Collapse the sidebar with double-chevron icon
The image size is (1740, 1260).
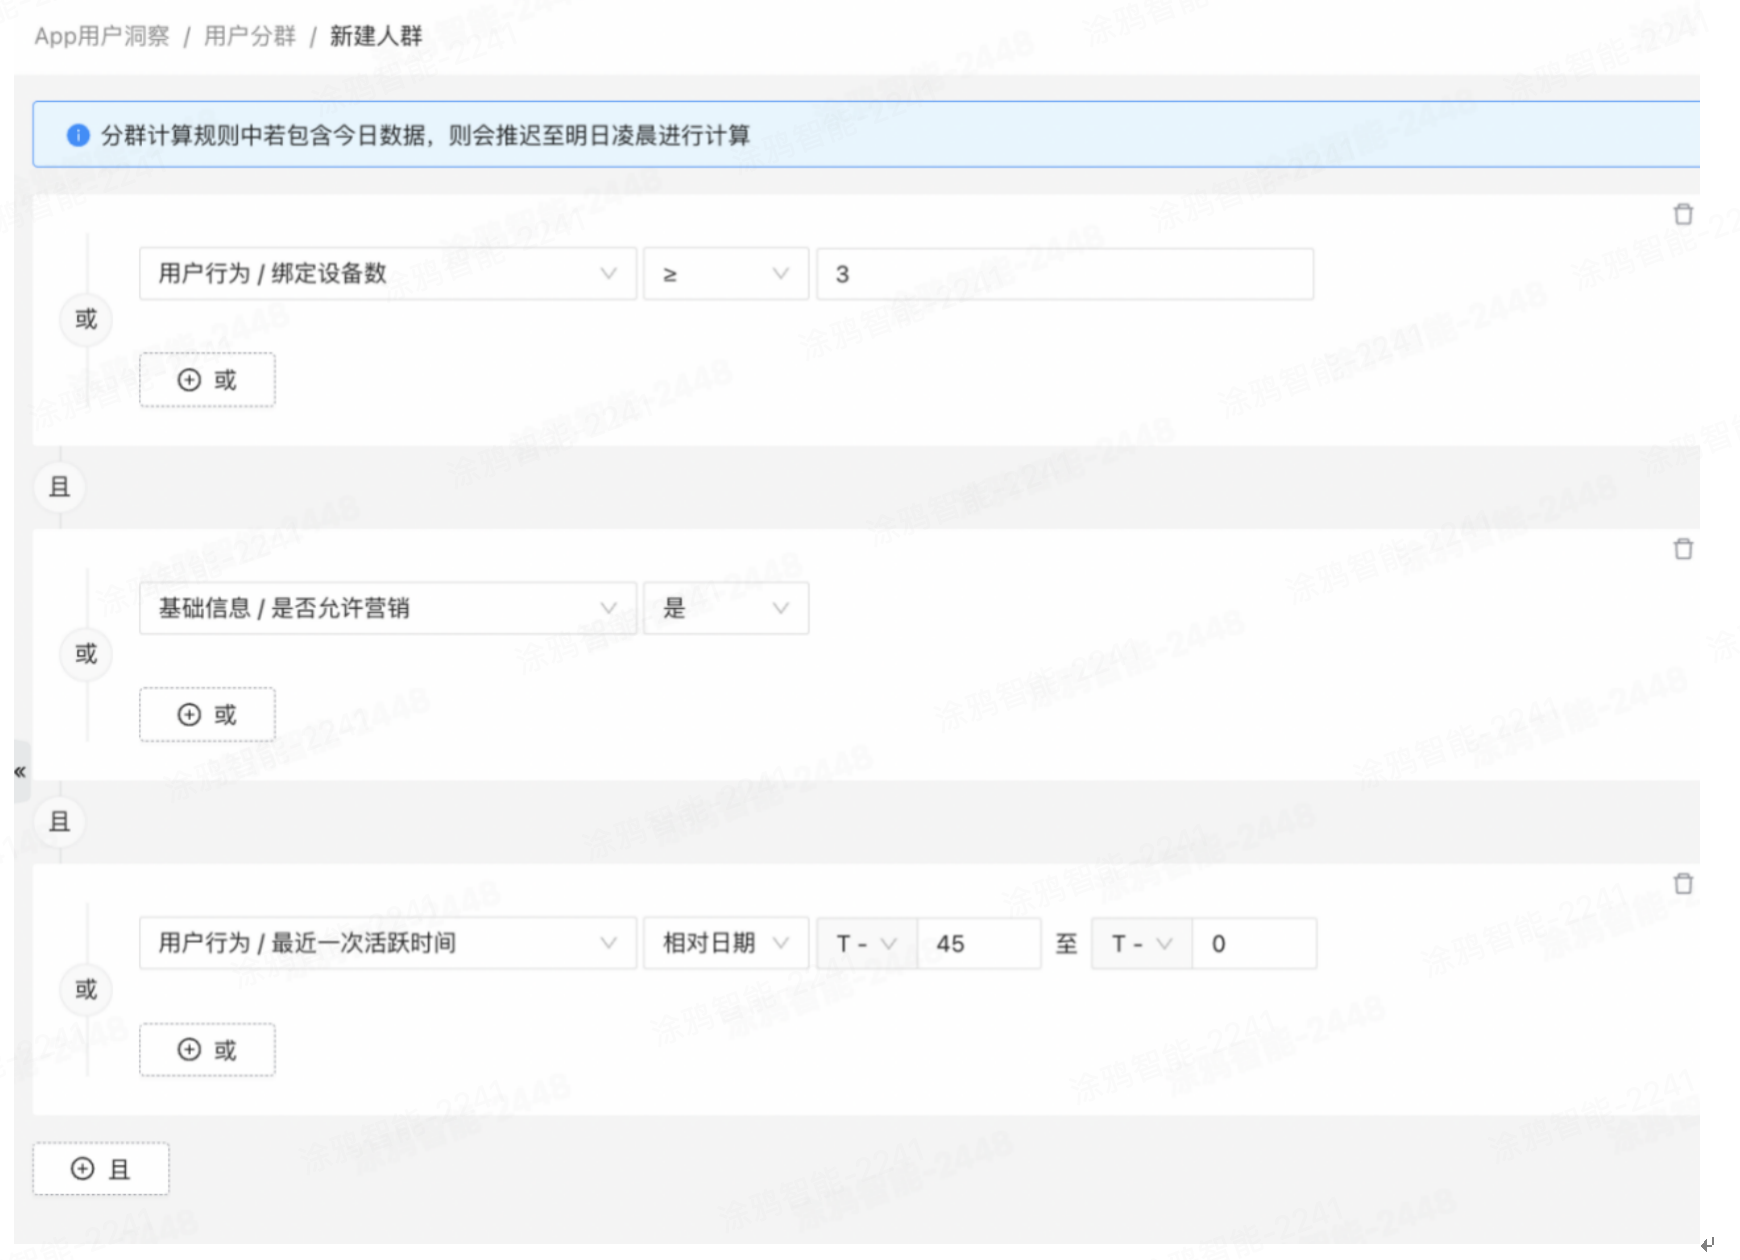tap(20, 771)
